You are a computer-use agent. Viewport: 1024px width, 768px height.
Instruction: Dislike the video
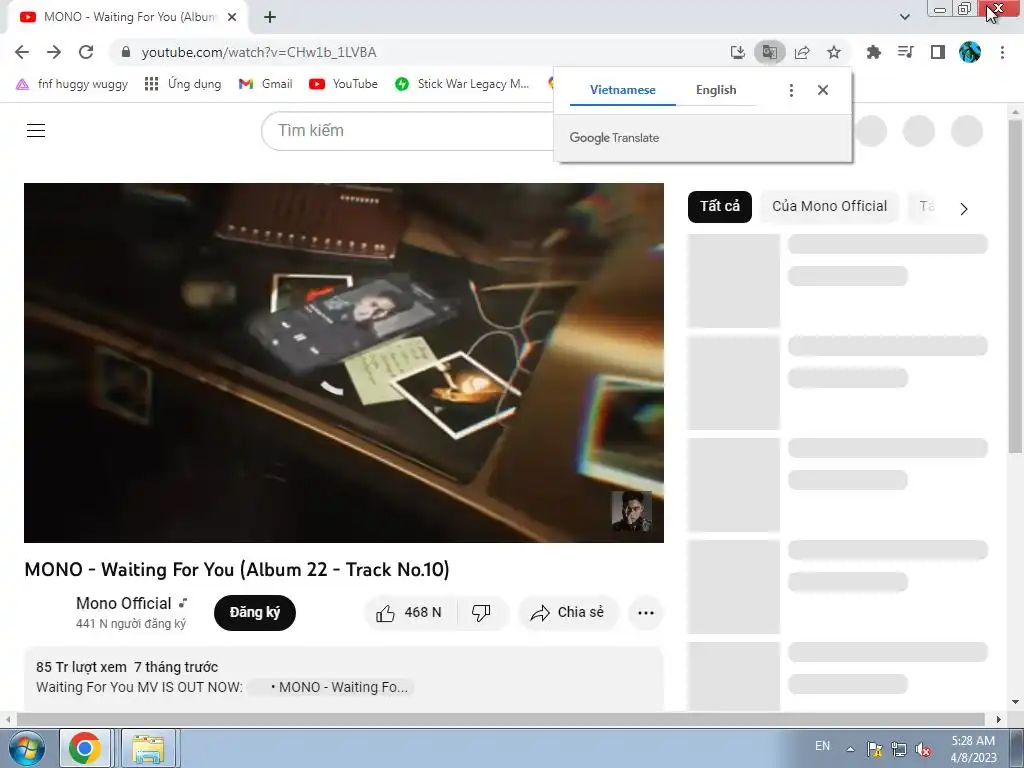click(x=482, y=613)
